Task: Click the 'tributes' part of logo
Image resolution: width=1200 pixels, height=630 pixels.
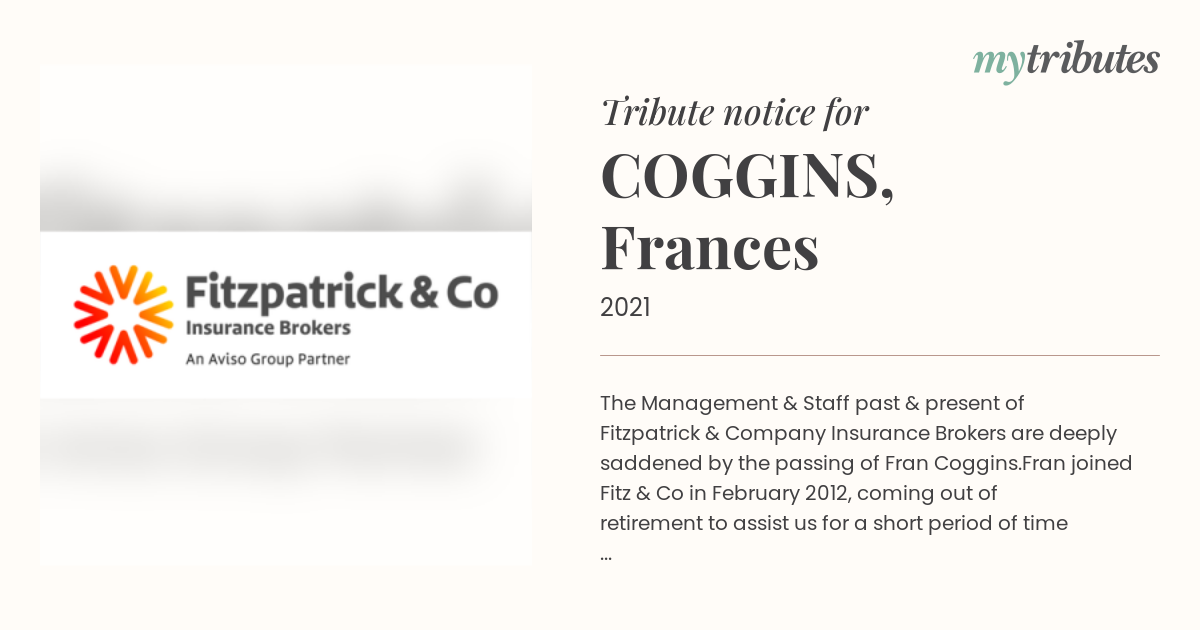Action: (x=1093, y=60)
